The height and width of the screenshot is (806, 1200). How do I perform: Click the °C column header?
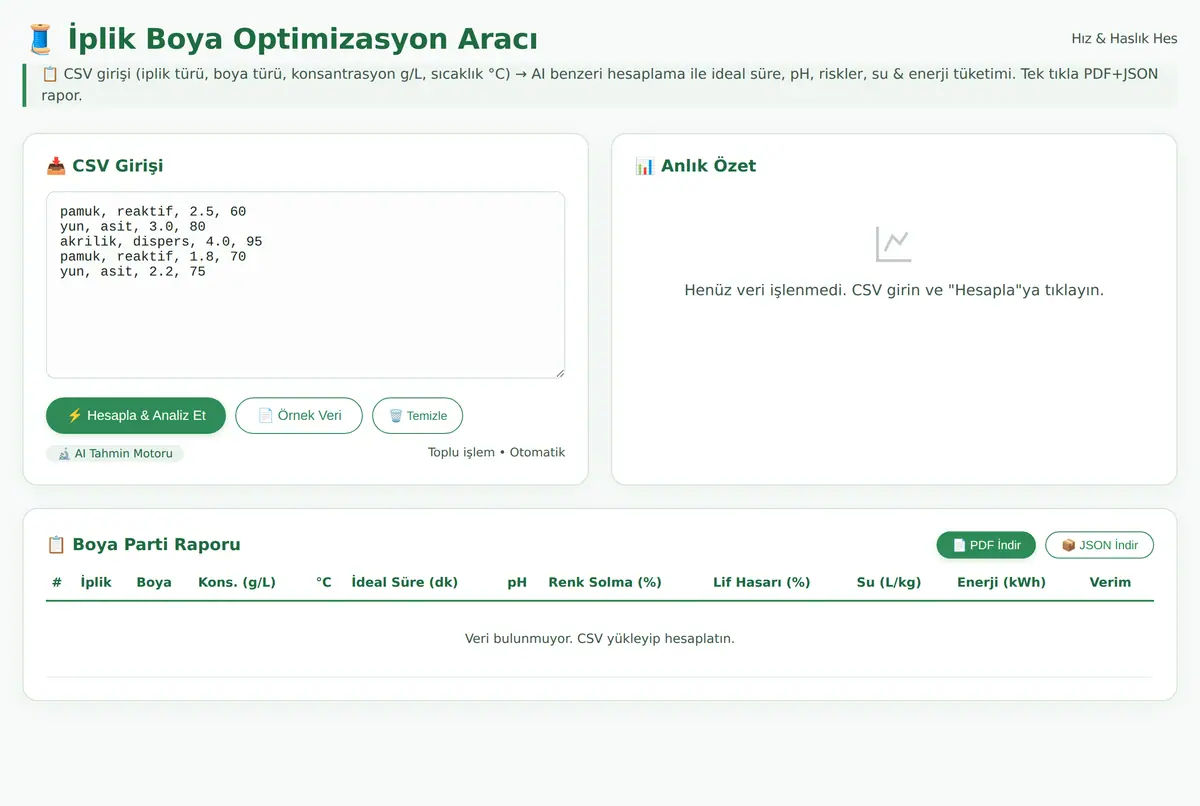(324, 582)
